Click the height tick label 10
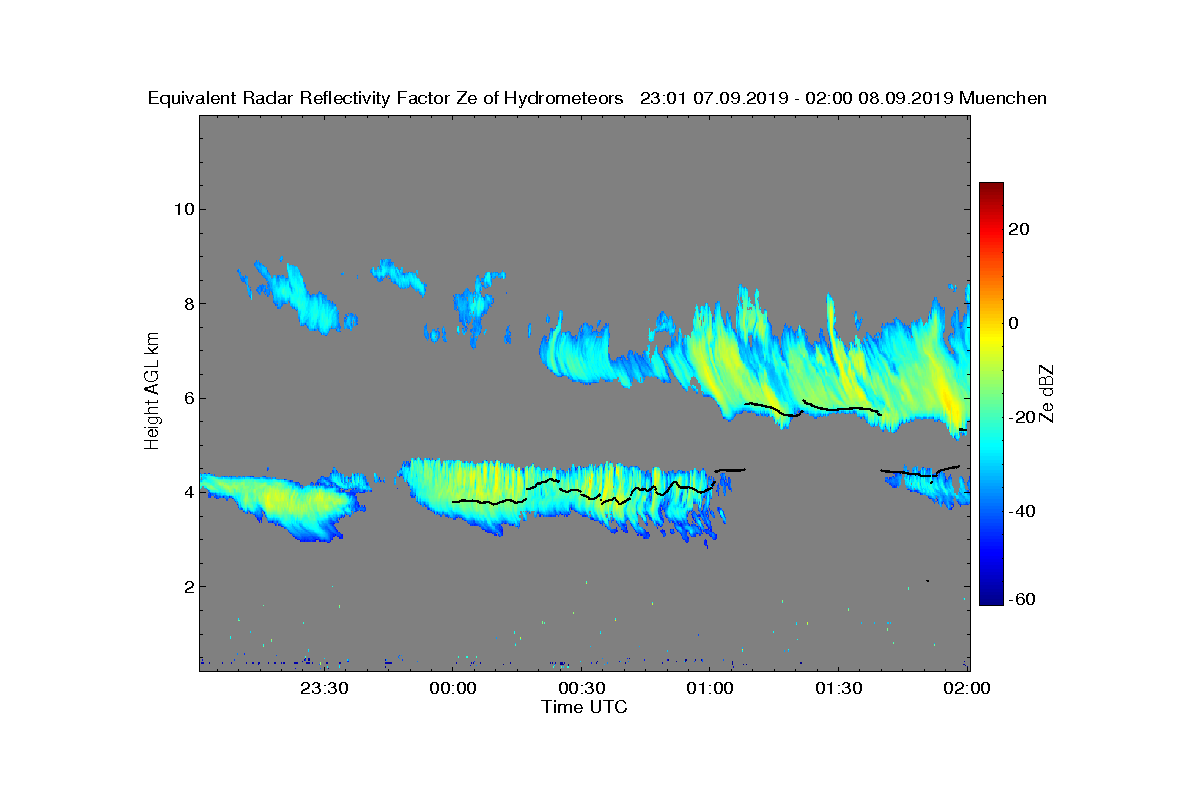This screenshot has width=1200, height=800. click(182, 209)
